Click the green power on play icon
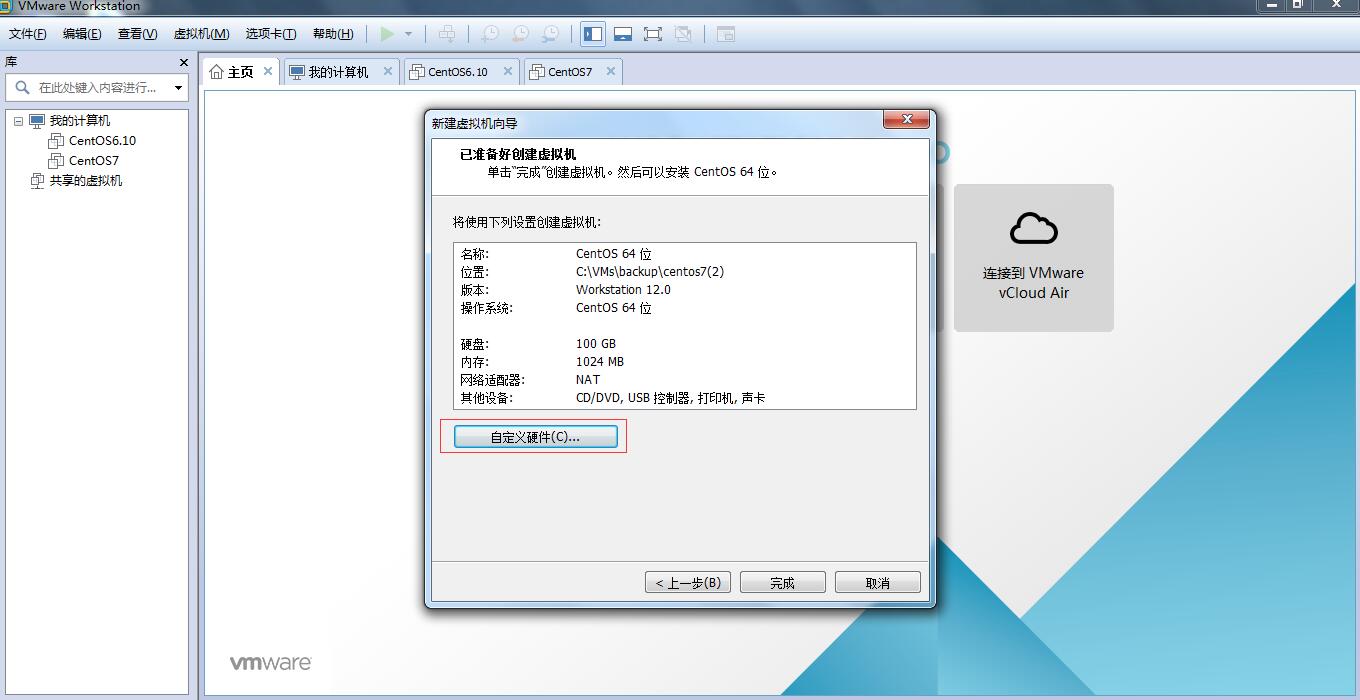Image resolution: width=1360 pixels, height=700 pixels. coord(387,34)
